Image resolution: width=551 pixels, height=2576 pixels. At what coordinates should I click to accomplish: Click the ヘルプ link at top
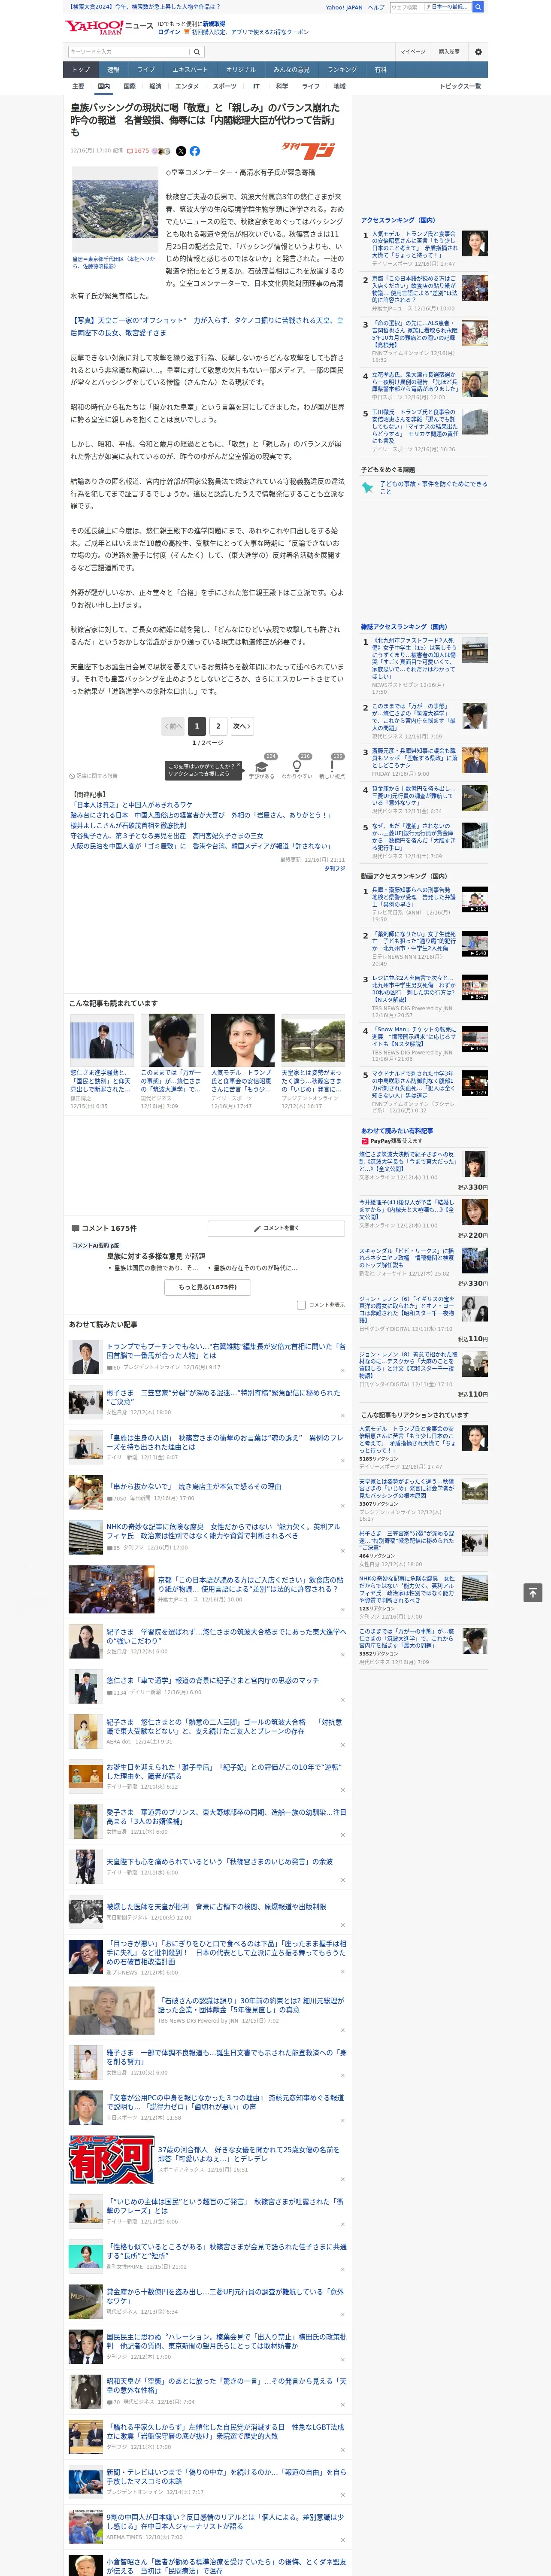[376, 7]
